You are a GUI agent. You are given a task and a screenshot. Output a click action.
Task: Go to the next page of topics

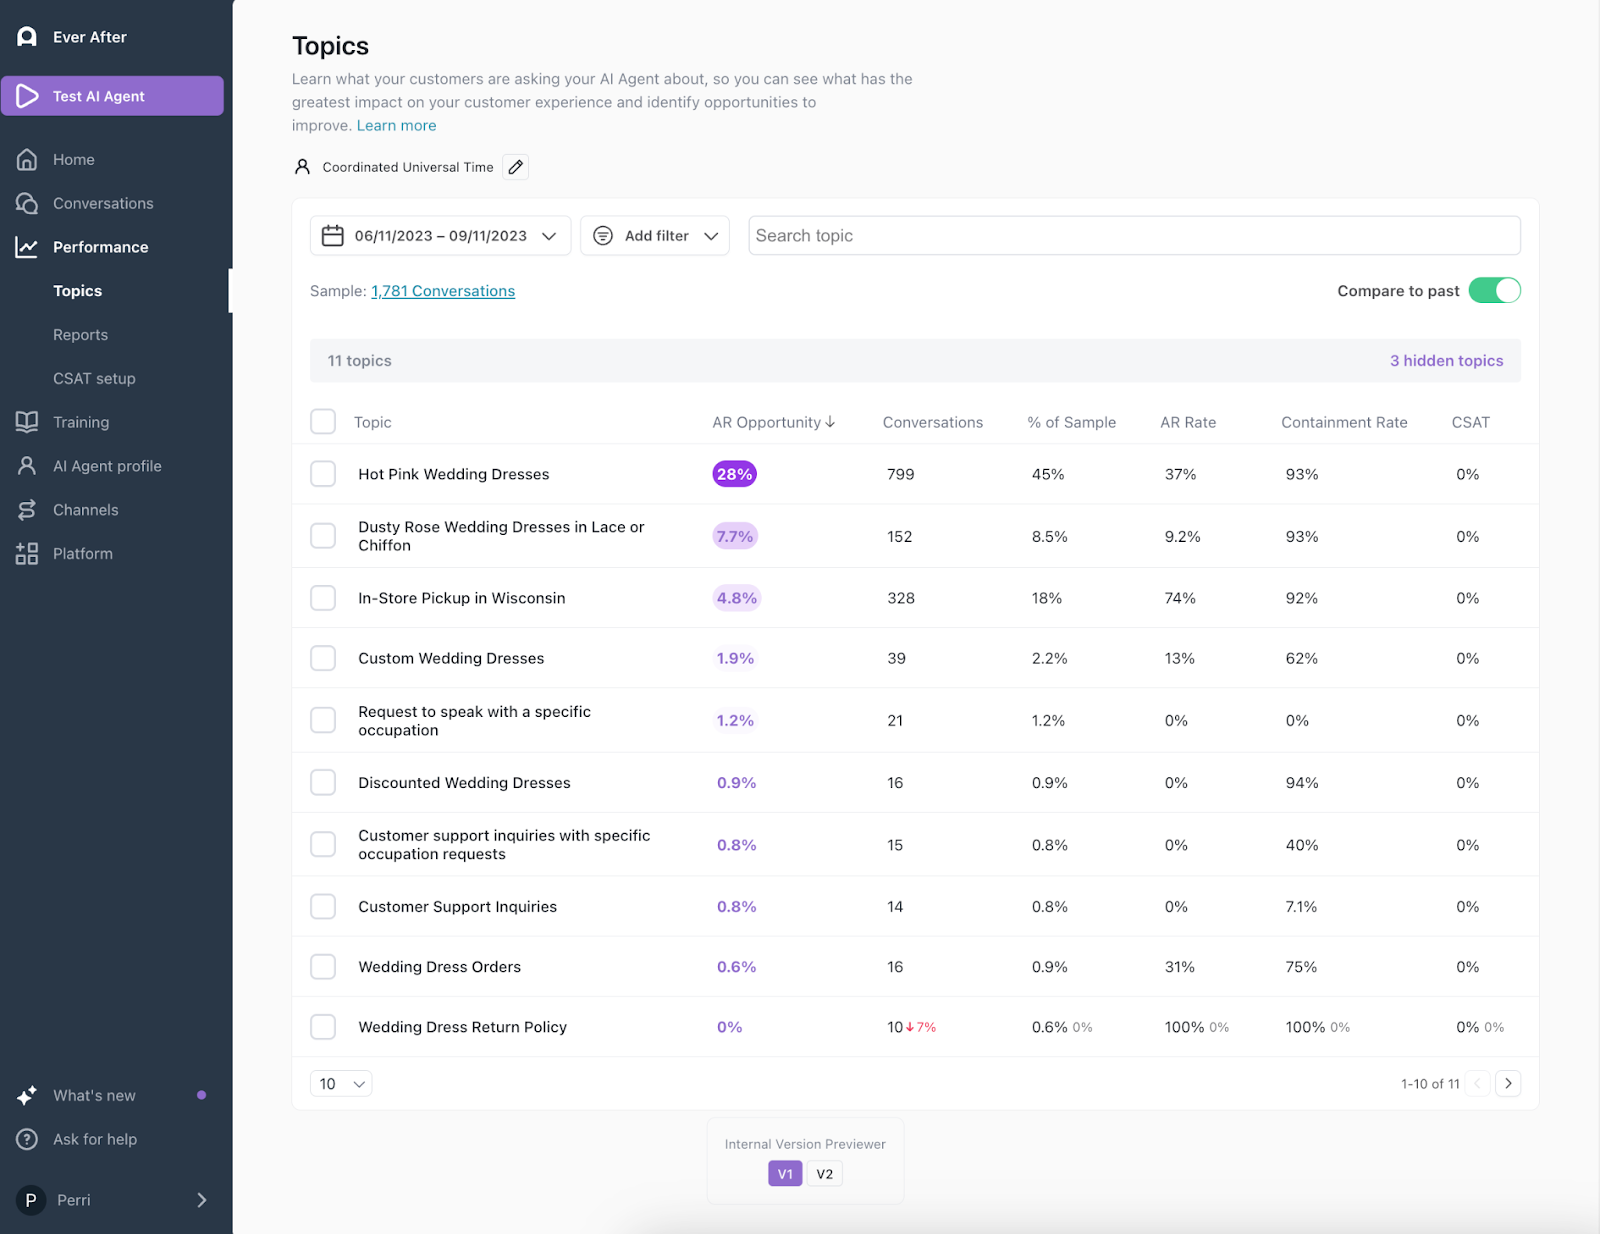(x=1508, y=1083)
